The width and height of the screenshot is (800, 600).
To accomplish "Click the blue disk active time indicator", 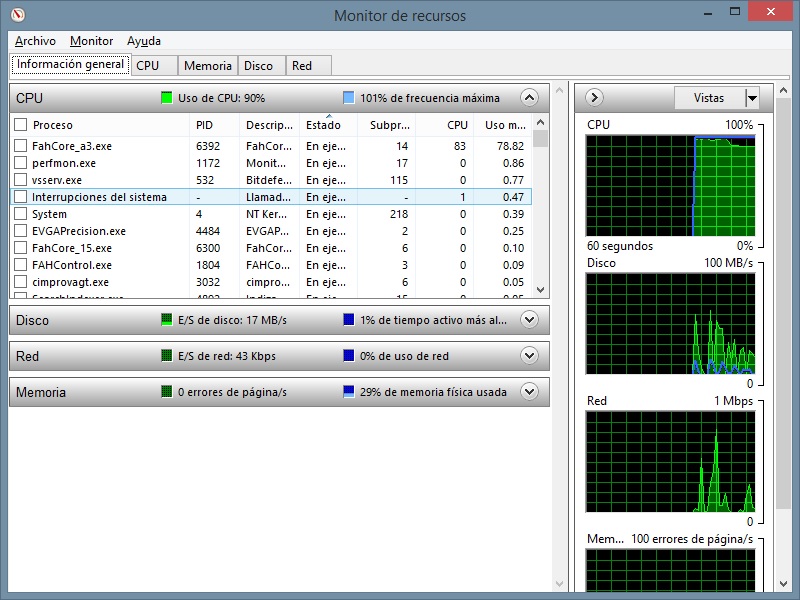I will 348,320.
